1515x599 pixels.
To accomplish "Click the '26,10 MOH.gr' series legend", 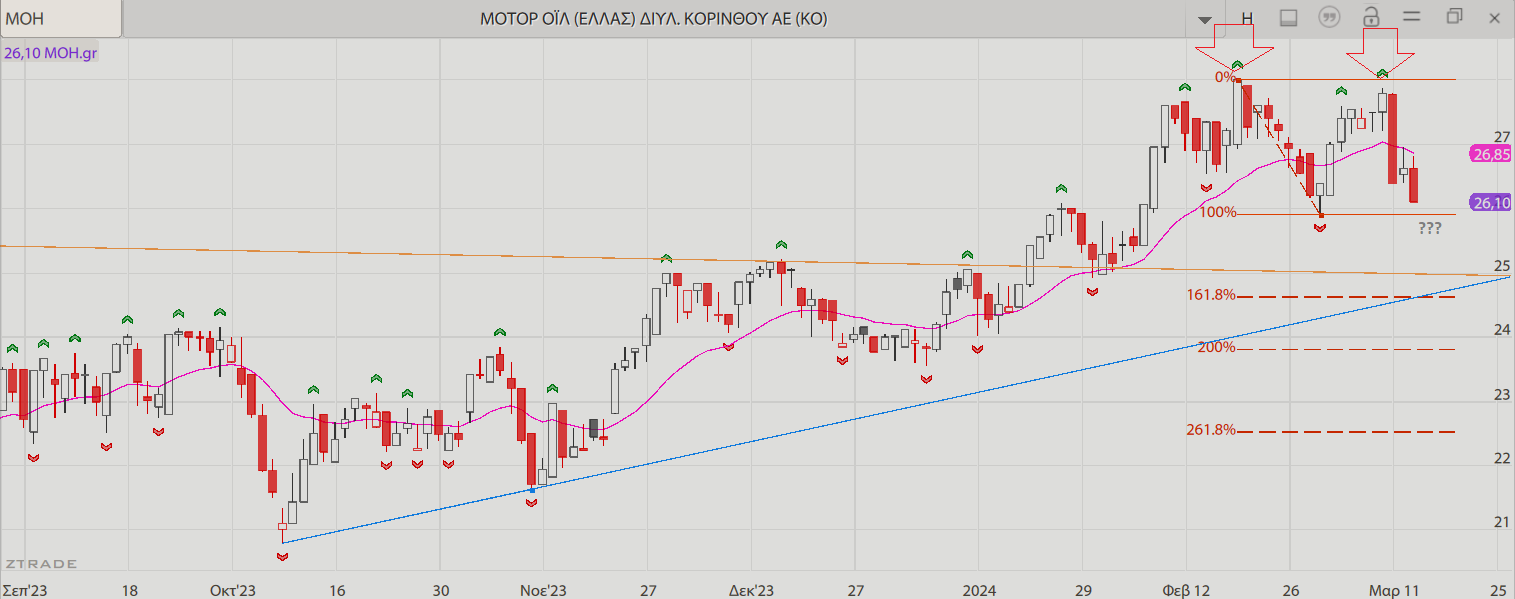I will (51, 52).
